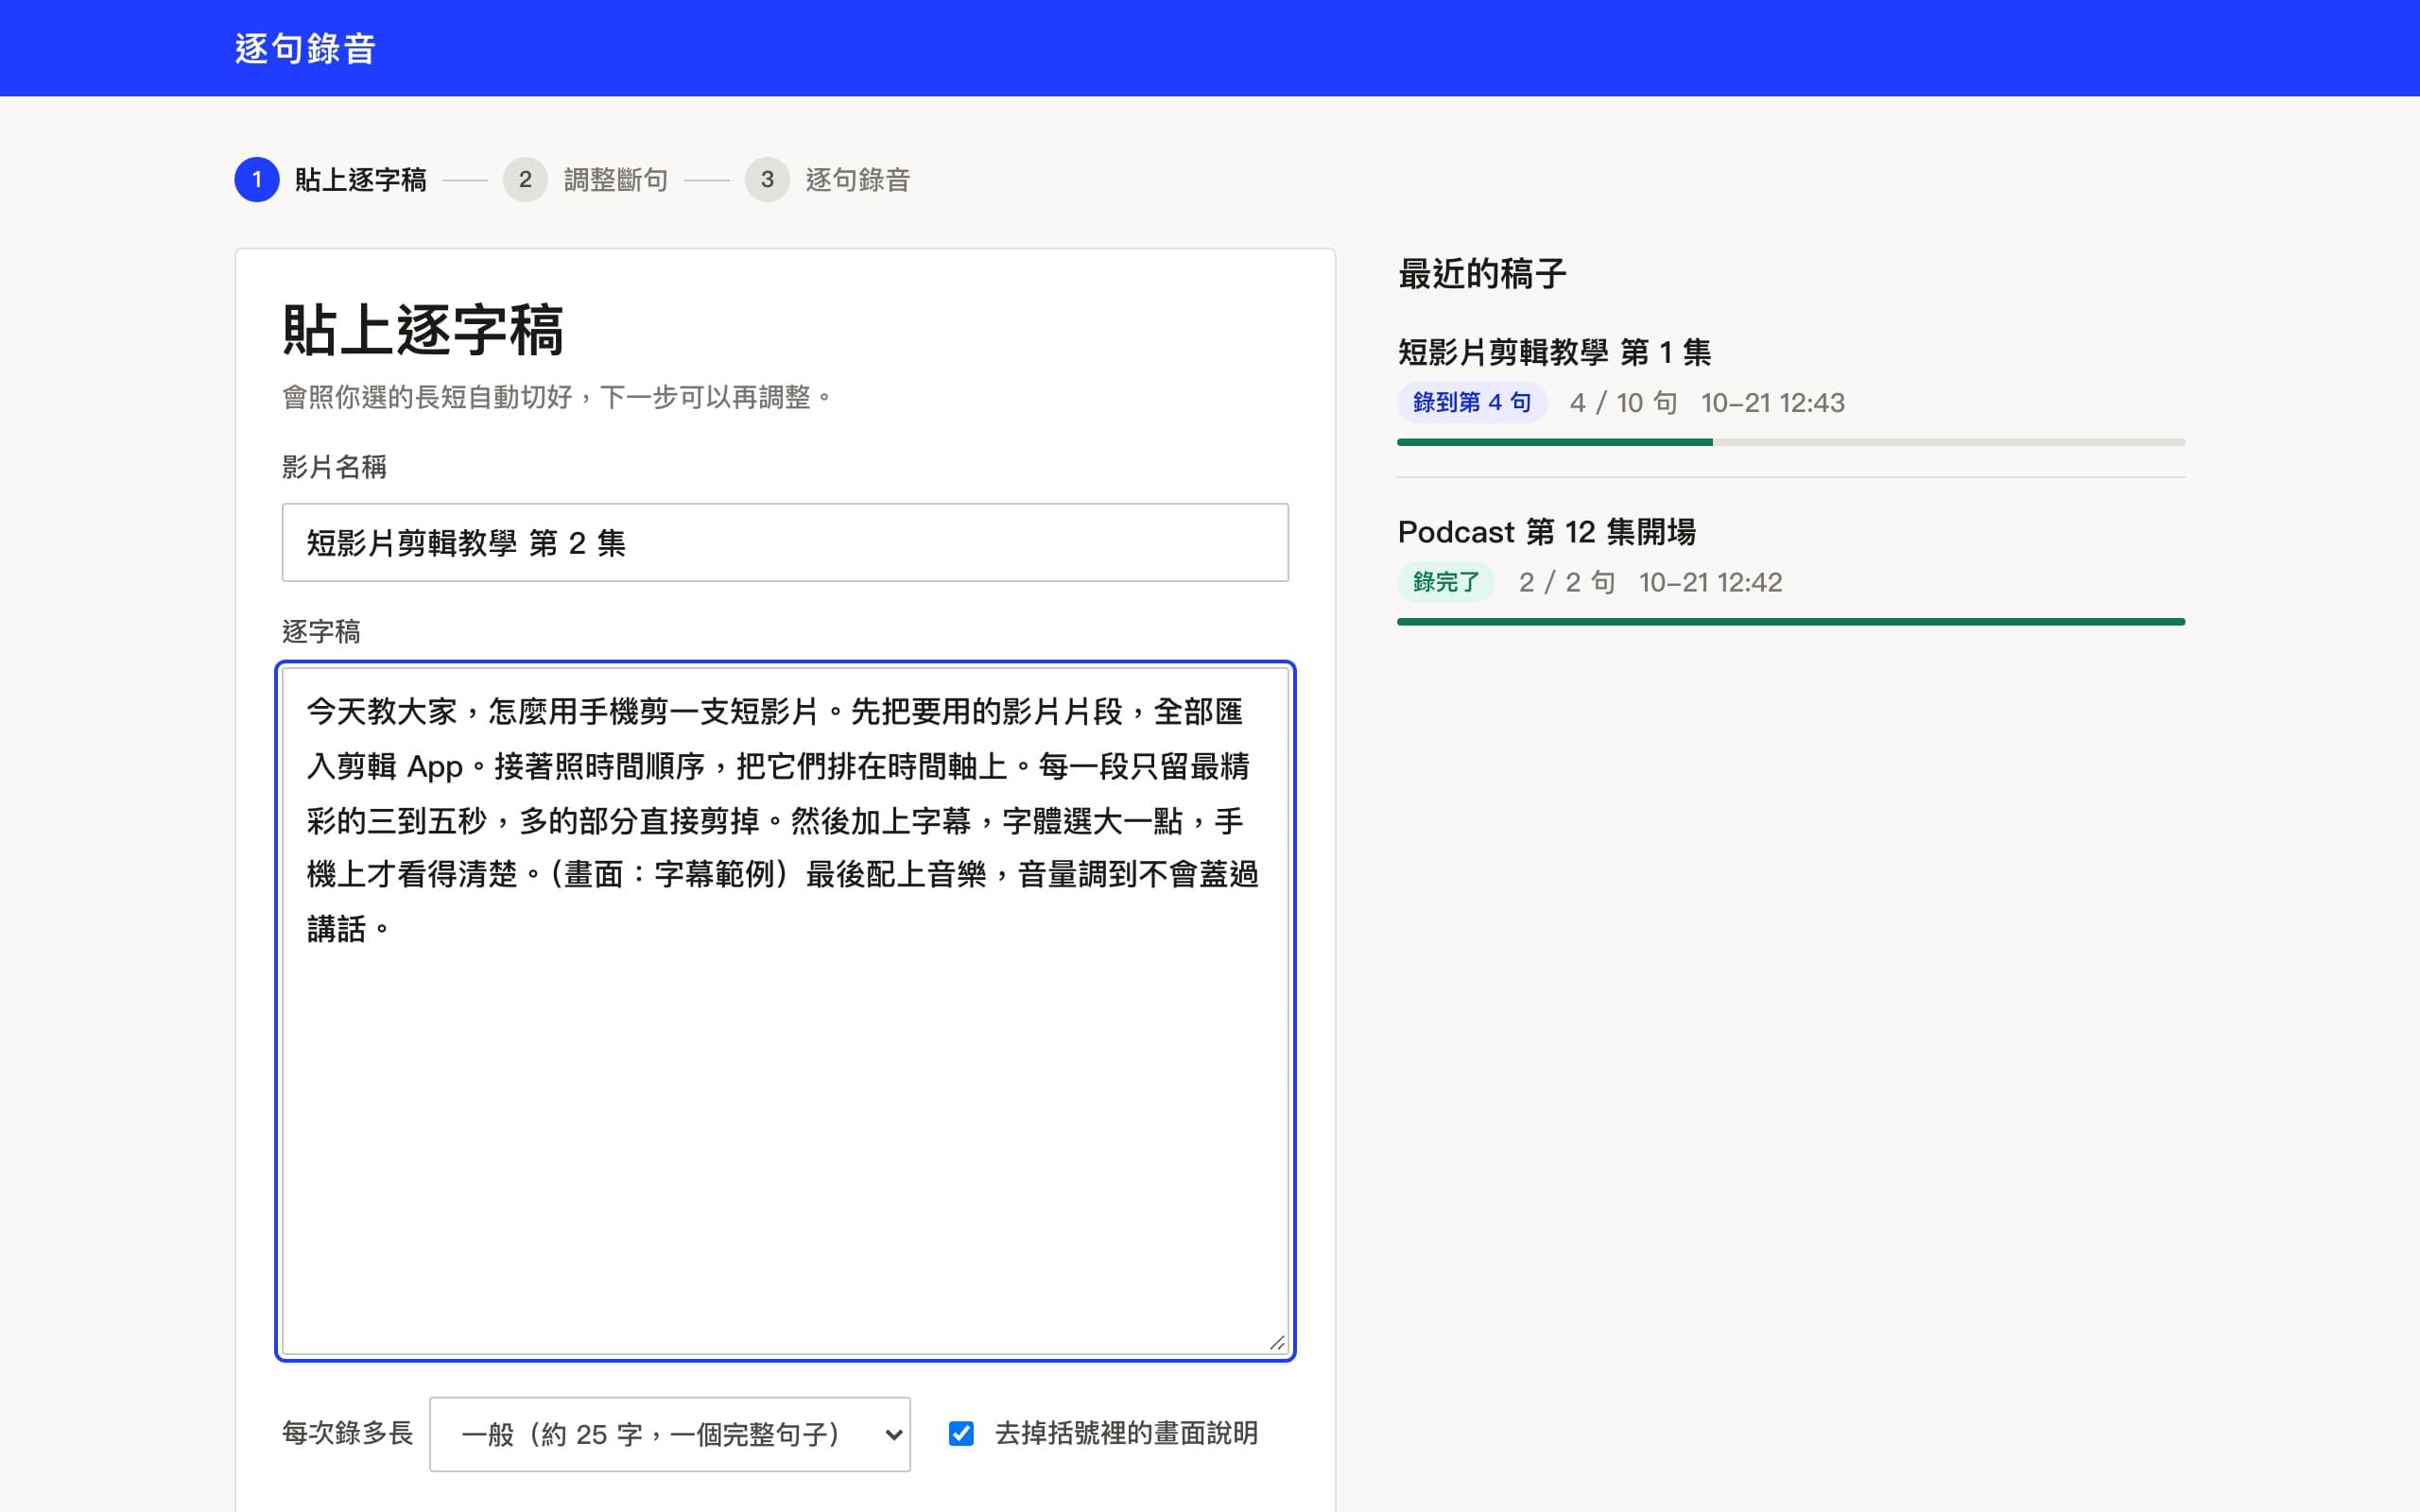This screenshot has width=2420, height=1512.
Task: Uncheck 去掉括號裡的畫面說明 checkbox
Action: click(961, 1433)
